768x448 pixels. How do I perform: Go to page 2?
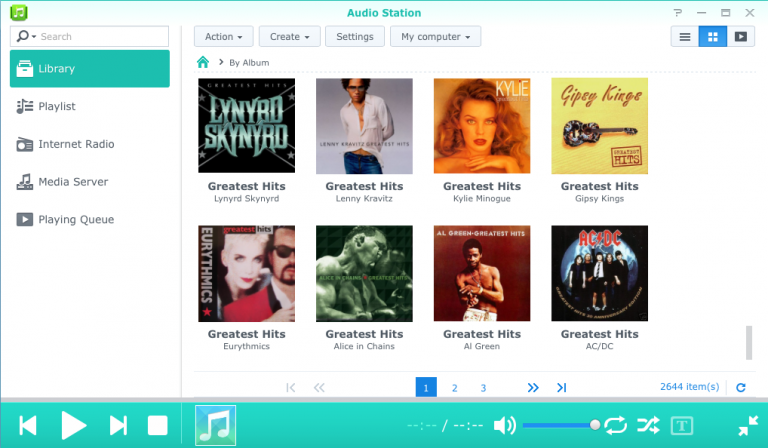(455, 388)
